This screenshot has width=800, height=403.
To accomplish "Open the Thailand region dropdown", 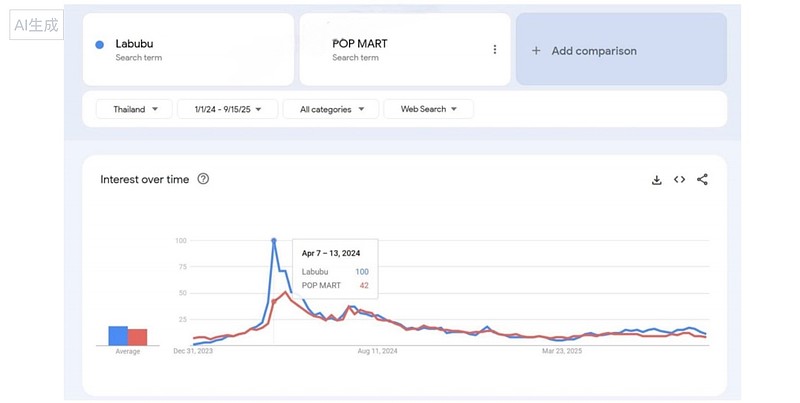I will tap(134, 109).
